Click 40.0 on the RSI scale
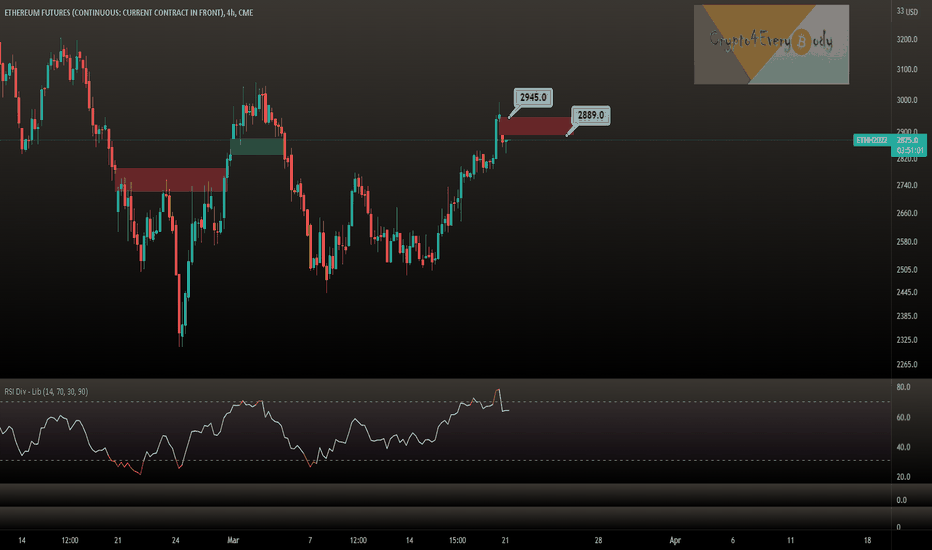 pyautogui.click(x=903, y=447)
